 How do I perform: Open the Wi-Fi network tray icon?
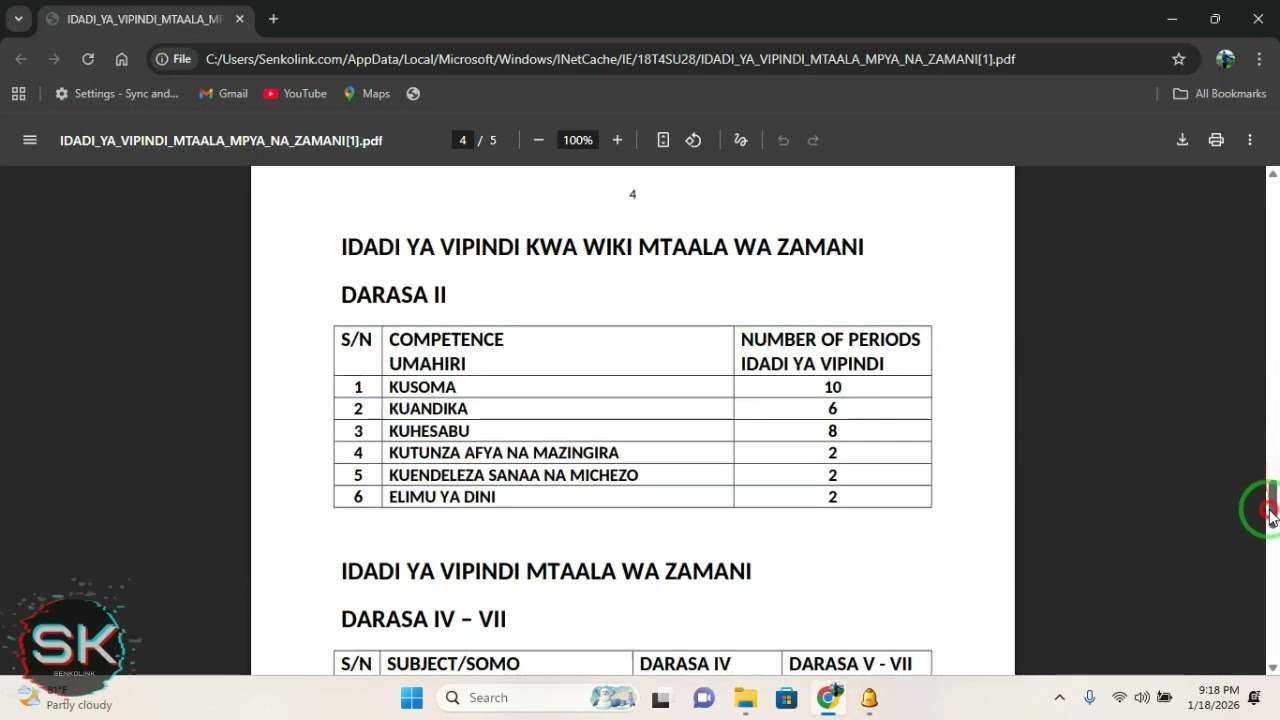click(x=1119, y=697)
